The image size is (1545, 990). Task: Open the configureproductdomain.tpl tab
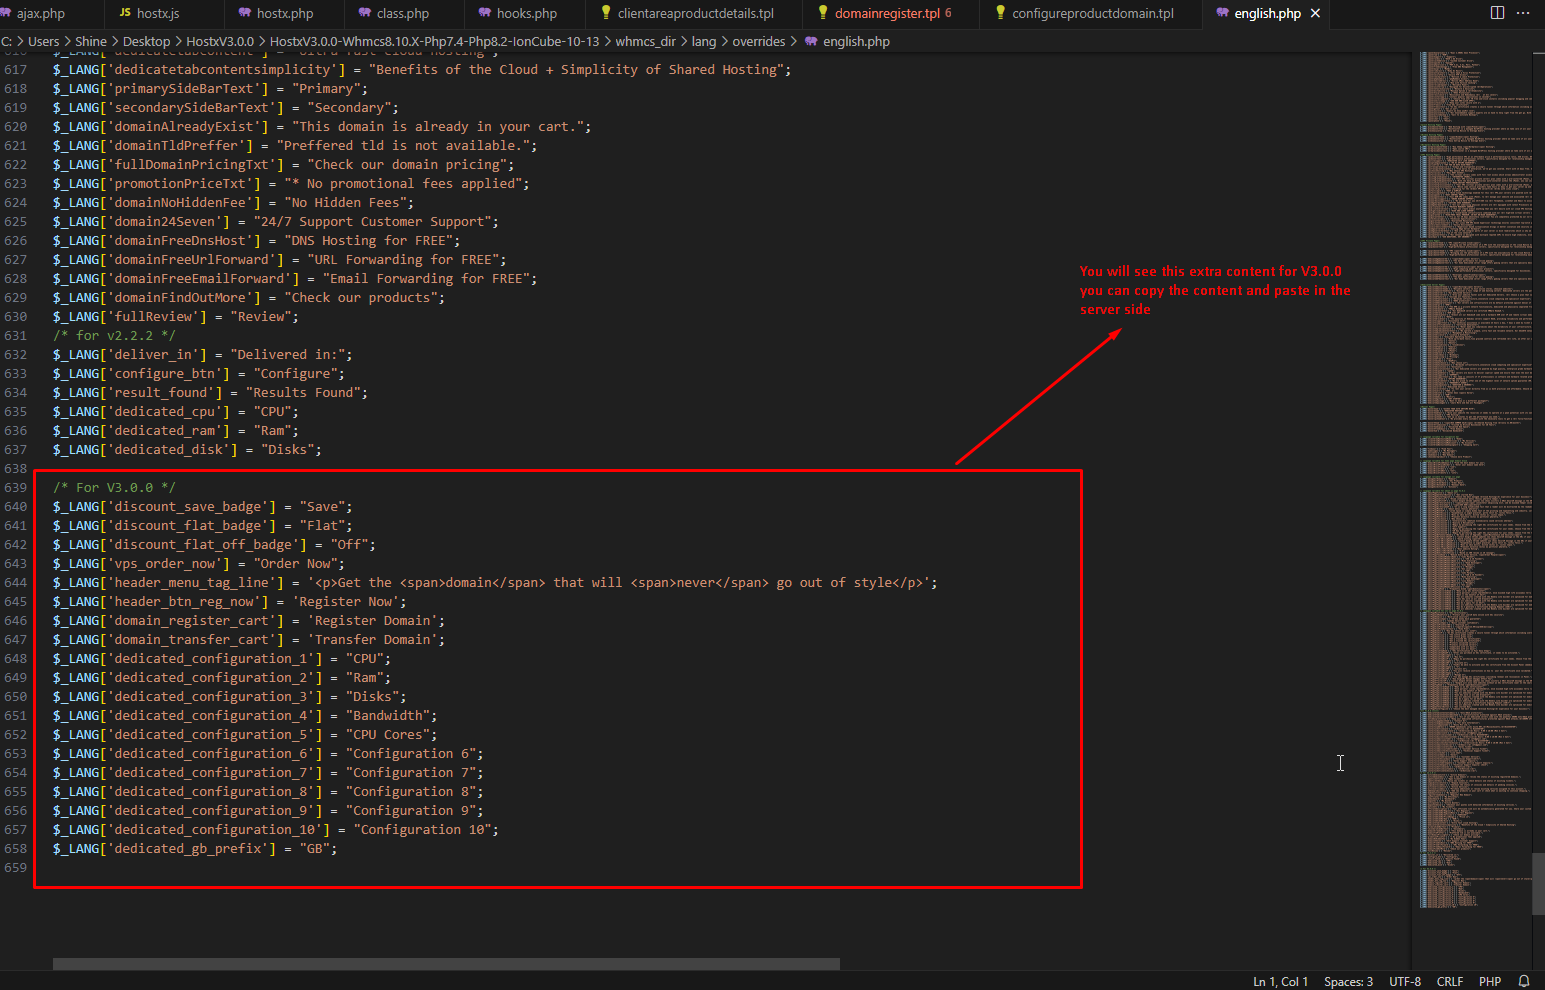[1092, 13]
